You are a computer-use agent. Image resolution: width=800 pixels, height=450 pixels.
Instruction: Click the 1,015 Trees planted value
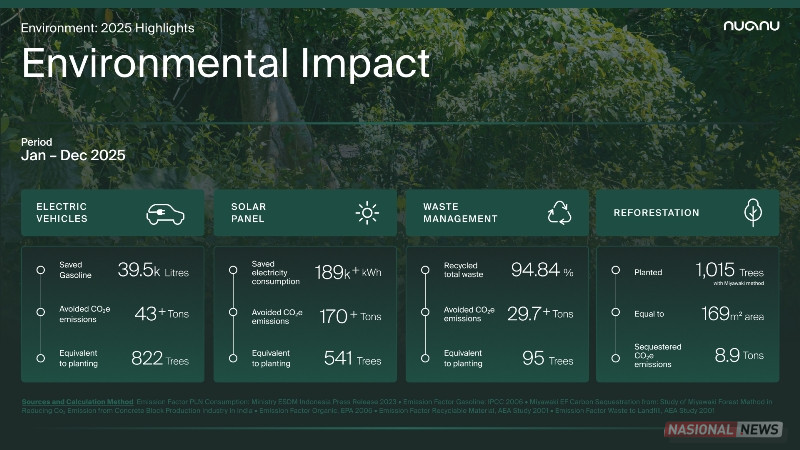pos(729,270)
